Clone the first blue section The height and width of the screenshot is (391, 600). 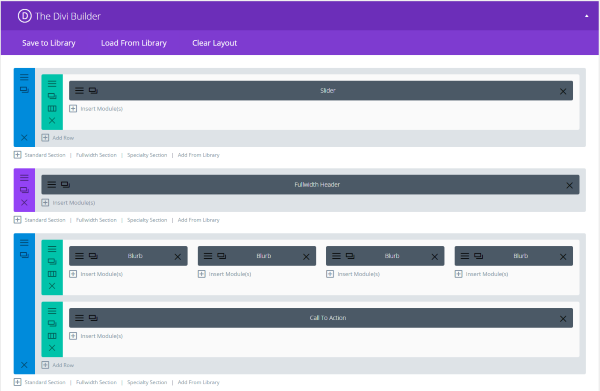tap(24, 90)
